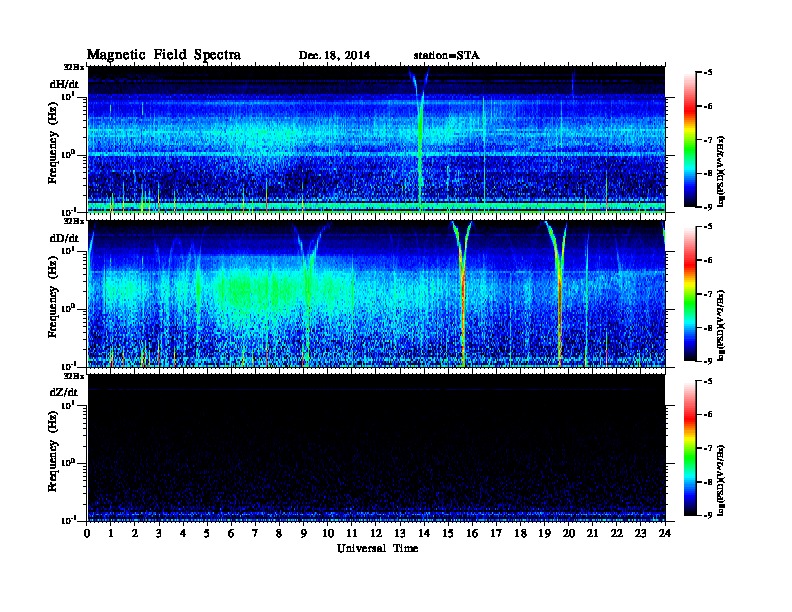The image size is (792, 612).
Task: Click the "-8" tick on dZ/dt colorbar
Action: [708, 482]
